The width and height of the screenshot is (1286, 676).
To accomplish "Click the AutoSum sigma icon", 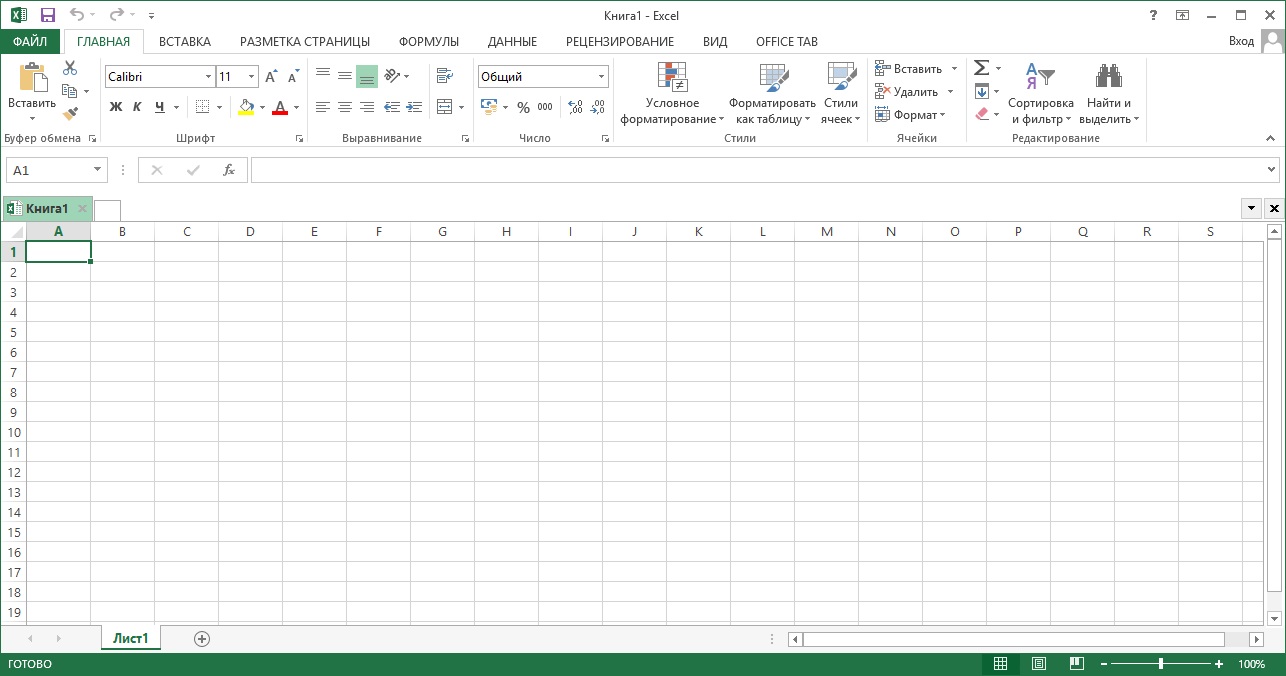I will click(981, 68).
